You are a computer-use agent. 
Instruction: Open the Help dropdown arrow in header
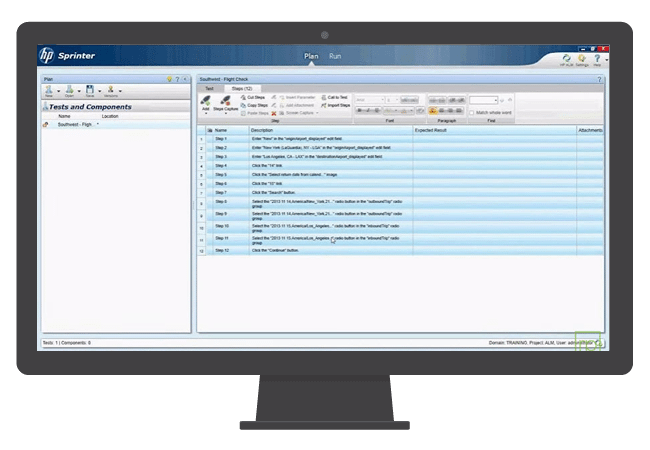point(606,60)
